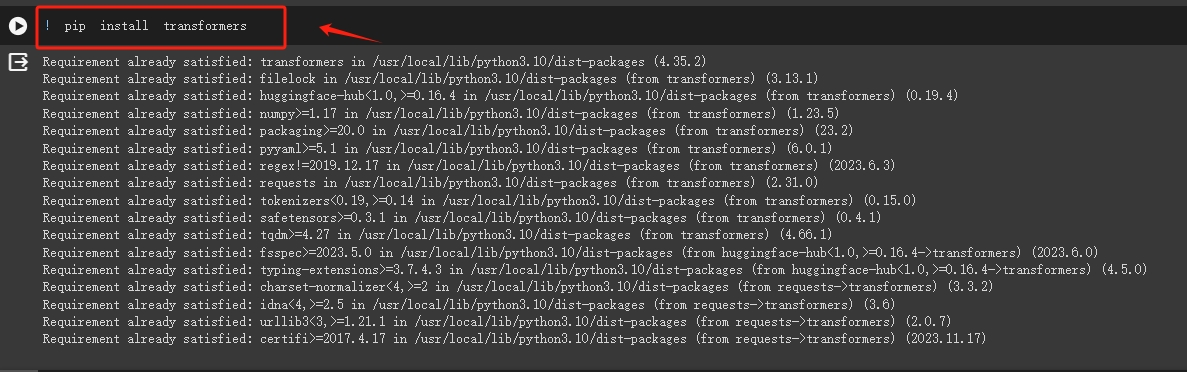Click the transformers (4.35.2) output line
Viewport: 1187px width, 372px height.
[374, 61]
